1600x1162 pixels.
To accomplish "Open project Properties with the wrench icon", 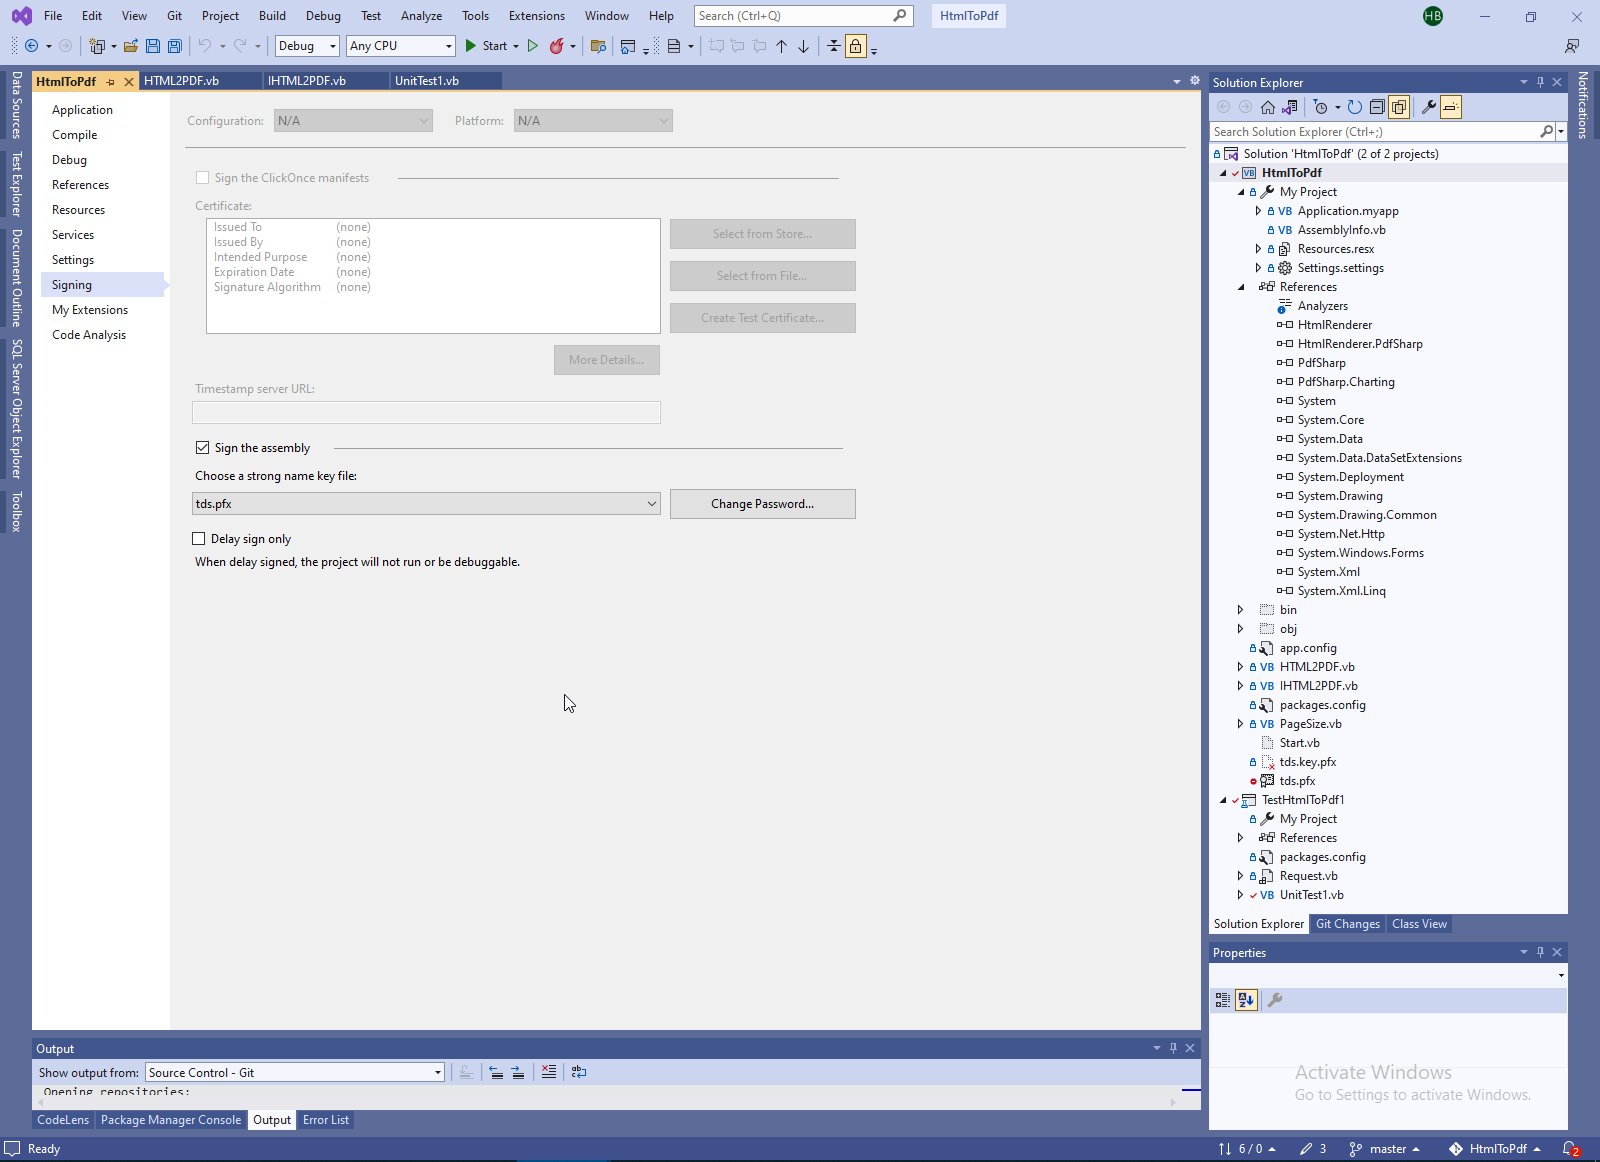I will (1429, 107).
